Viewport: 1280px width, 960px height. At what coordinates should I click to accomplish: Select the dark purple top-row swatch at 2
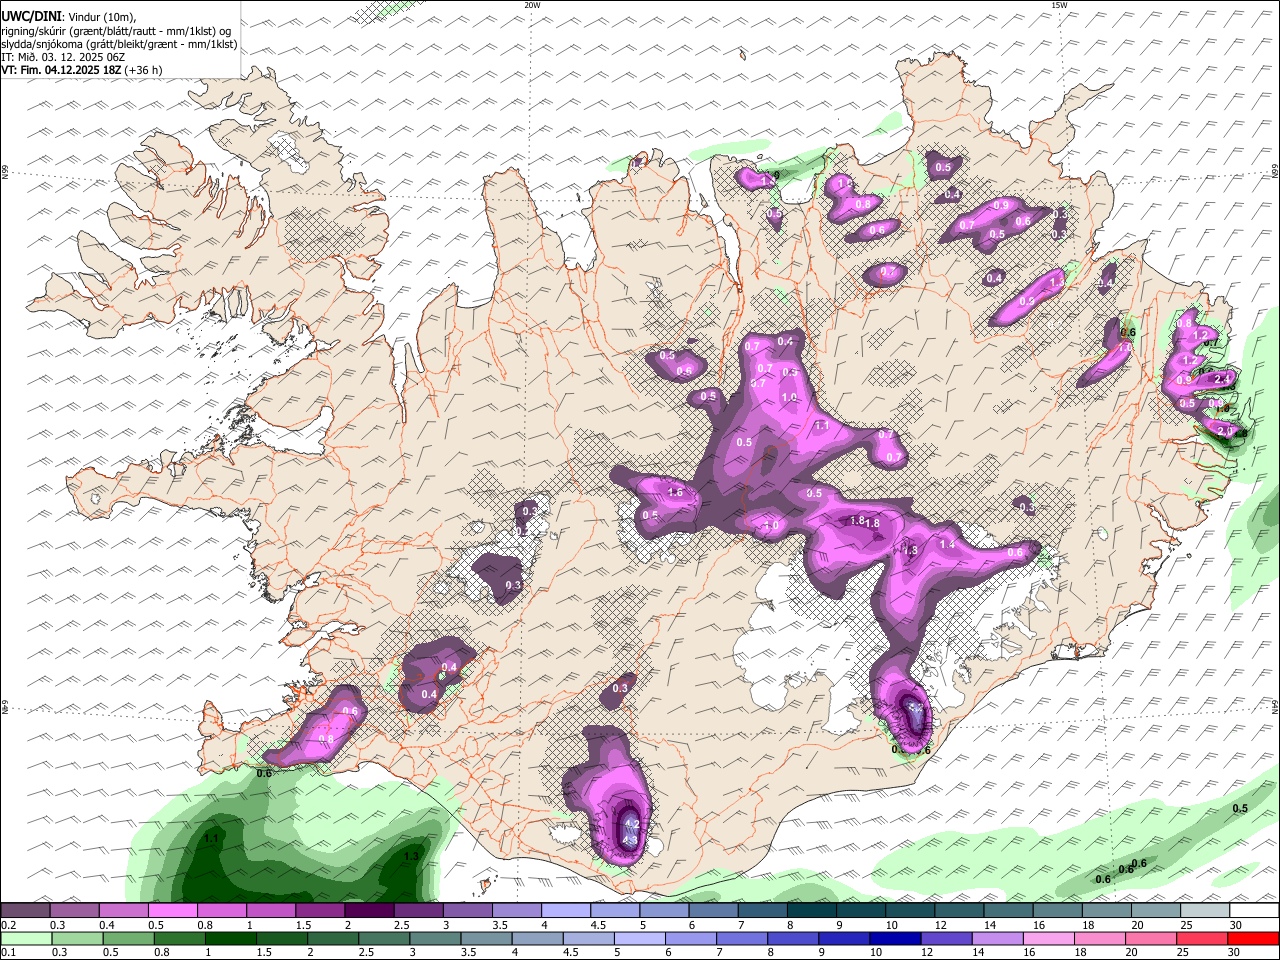pyautogui.click(x=369, y=910)
